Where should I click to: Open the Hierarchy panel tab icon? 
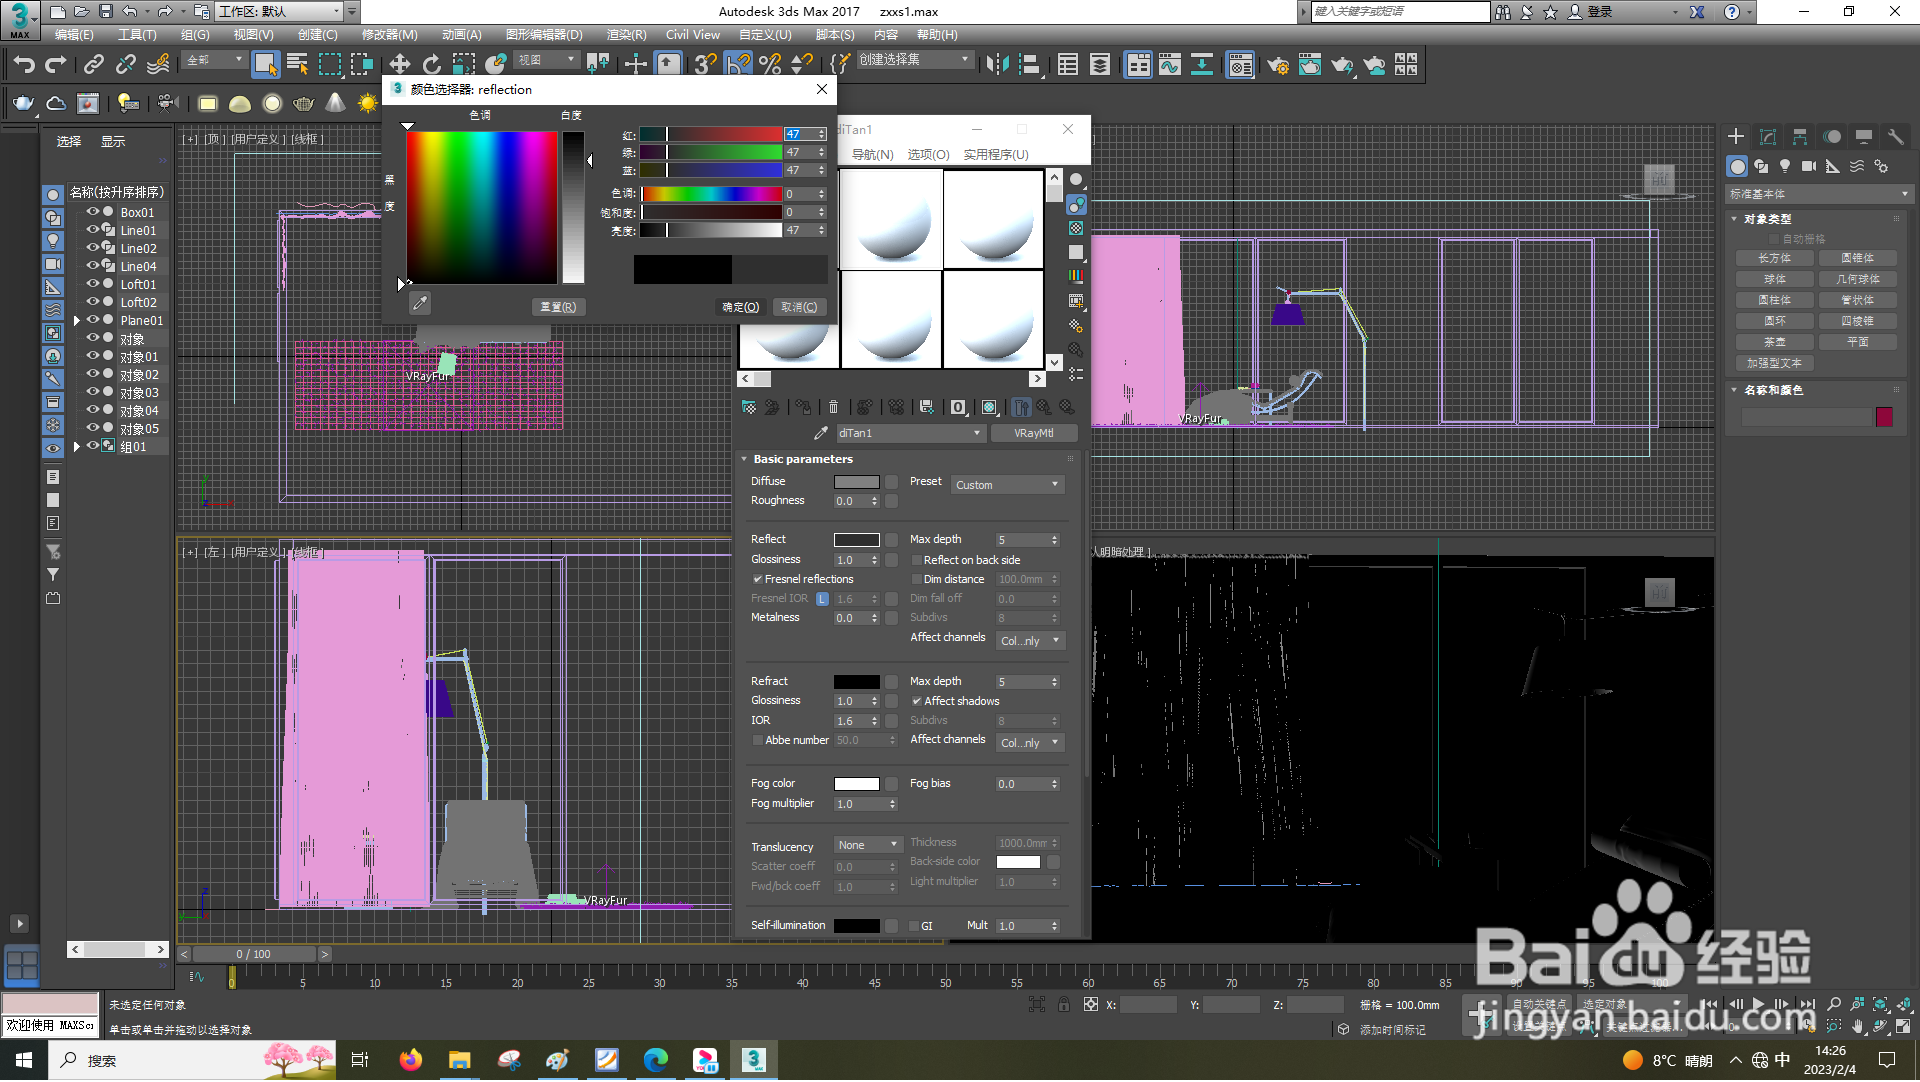click(1800, 137)
